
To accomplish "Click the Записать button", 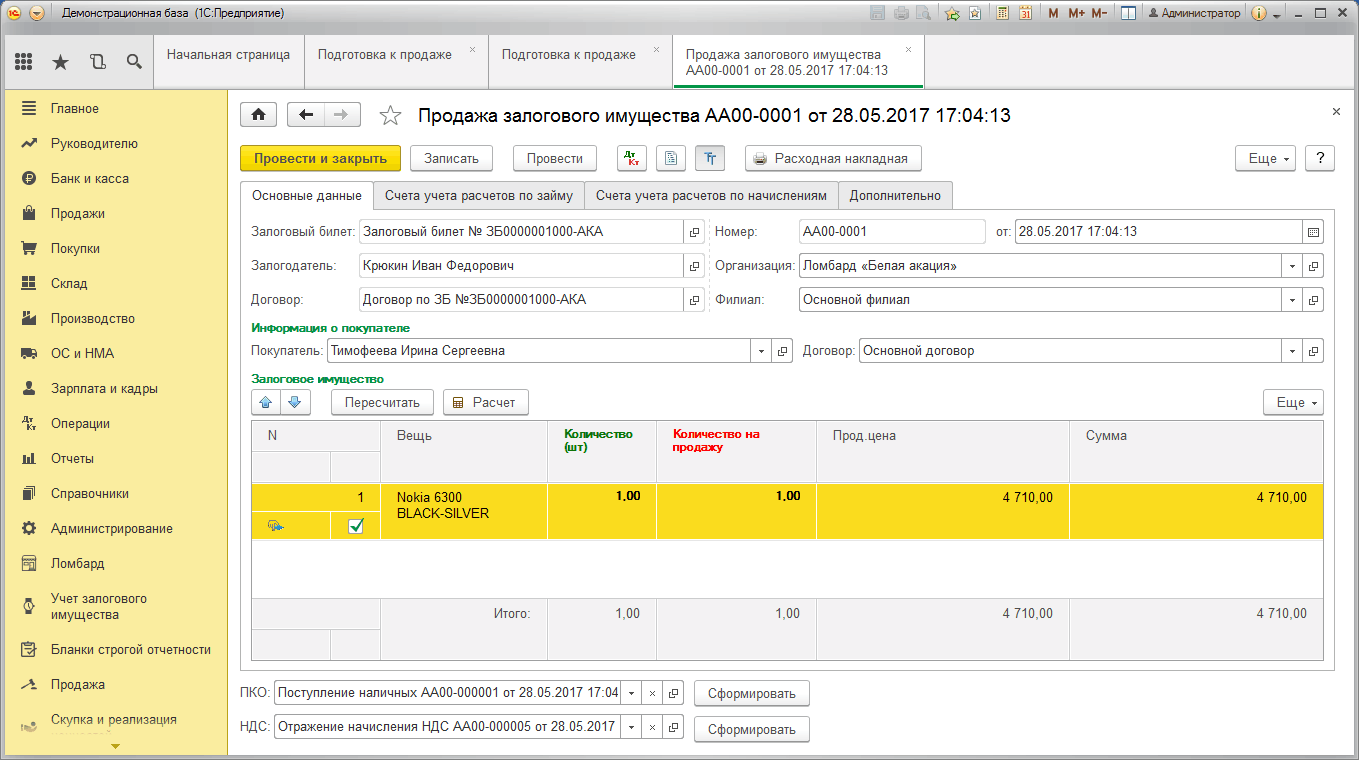I will click(x=452, y=158).
